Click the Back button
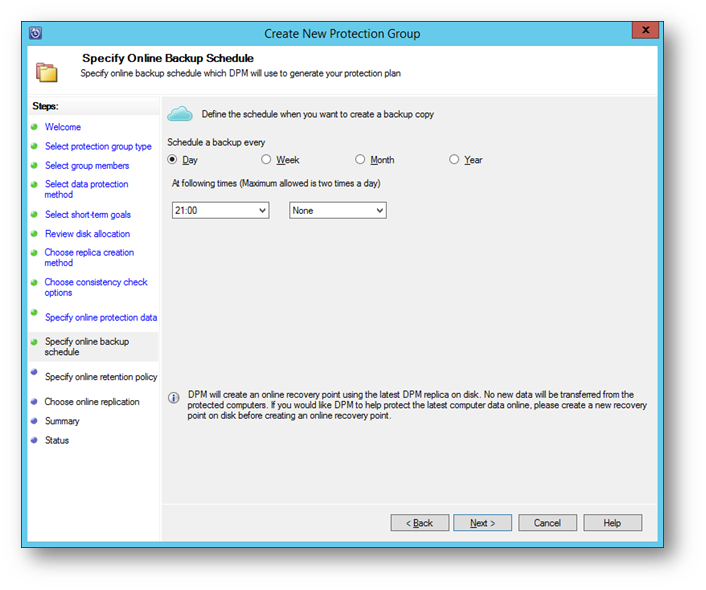This screenshot has width=706, height=590. point(420,523)
